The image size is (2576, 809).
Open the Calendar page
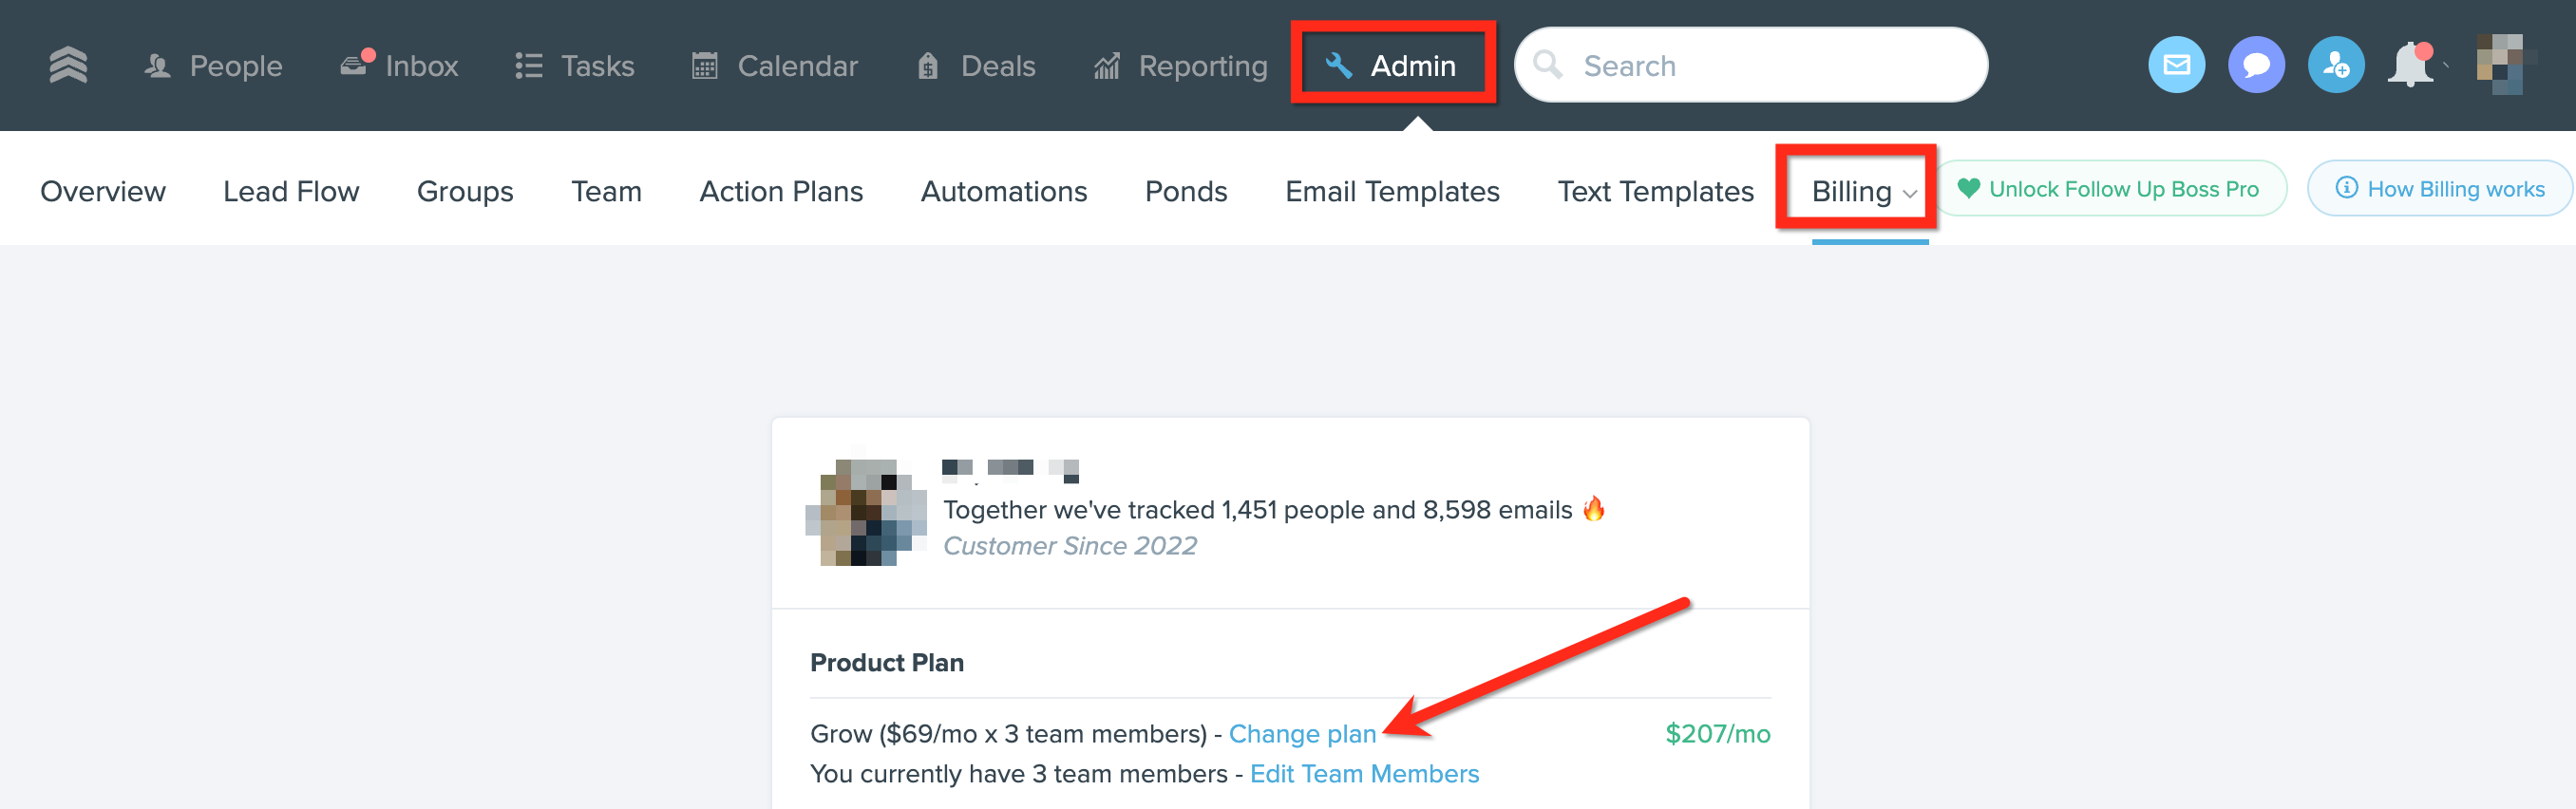(776, 66)
